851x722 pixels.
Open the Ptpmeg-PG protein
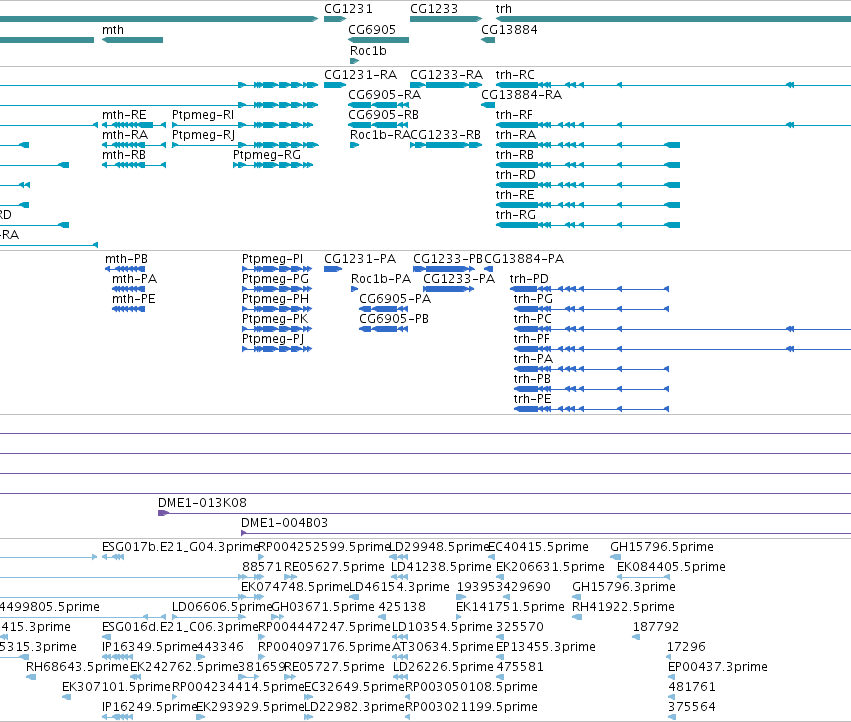275,279
